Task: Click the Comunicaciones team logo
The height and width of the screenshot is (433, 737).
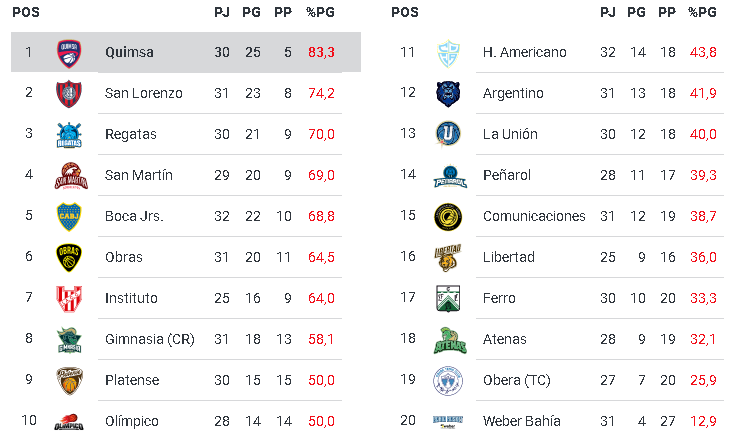Action: tap(447, 216)
